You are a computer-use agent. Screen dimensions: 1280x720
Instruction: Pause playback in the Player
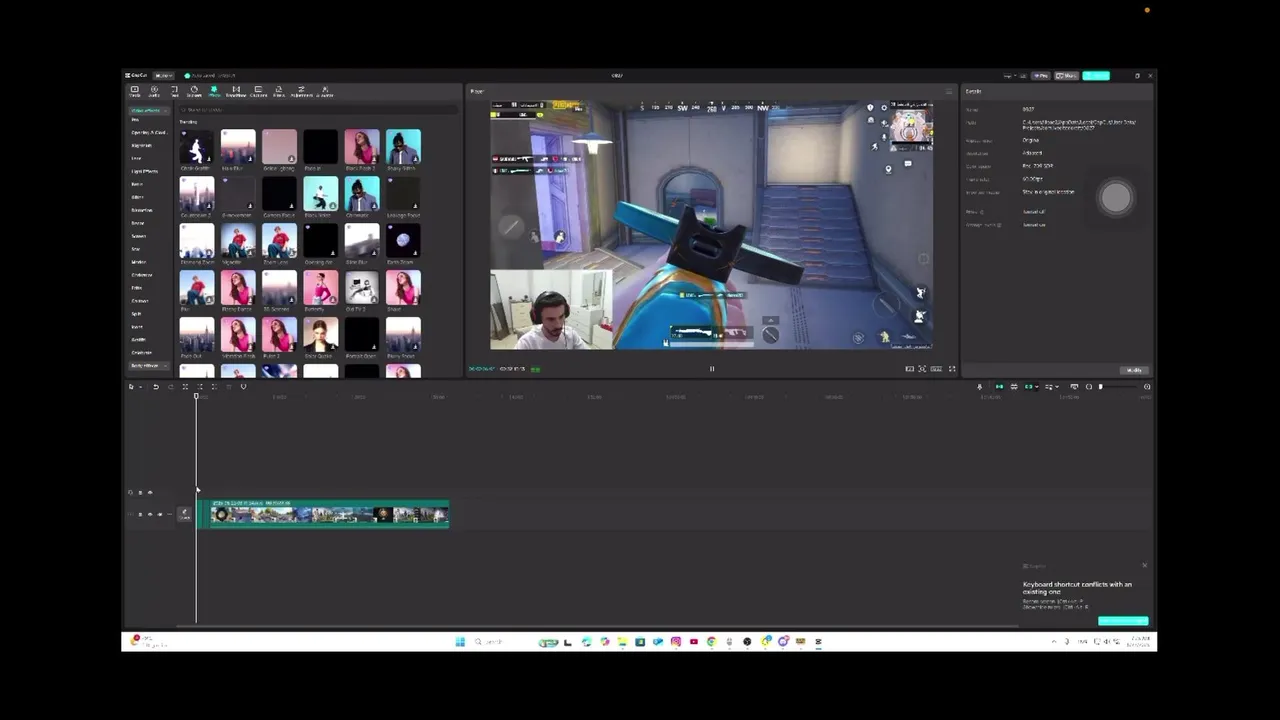pos(712,369)
